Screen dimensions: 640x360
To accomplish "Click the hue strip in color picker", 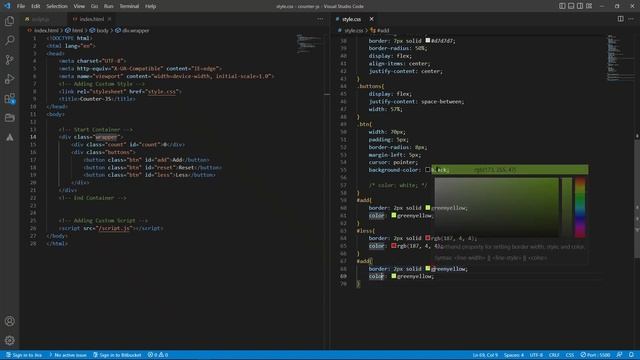I will (580, 207).
